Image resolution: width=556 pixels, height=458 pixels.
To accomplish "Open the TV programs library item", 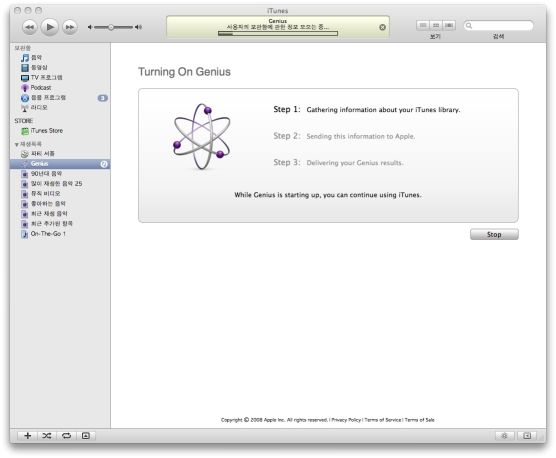I will pos(60,77).
